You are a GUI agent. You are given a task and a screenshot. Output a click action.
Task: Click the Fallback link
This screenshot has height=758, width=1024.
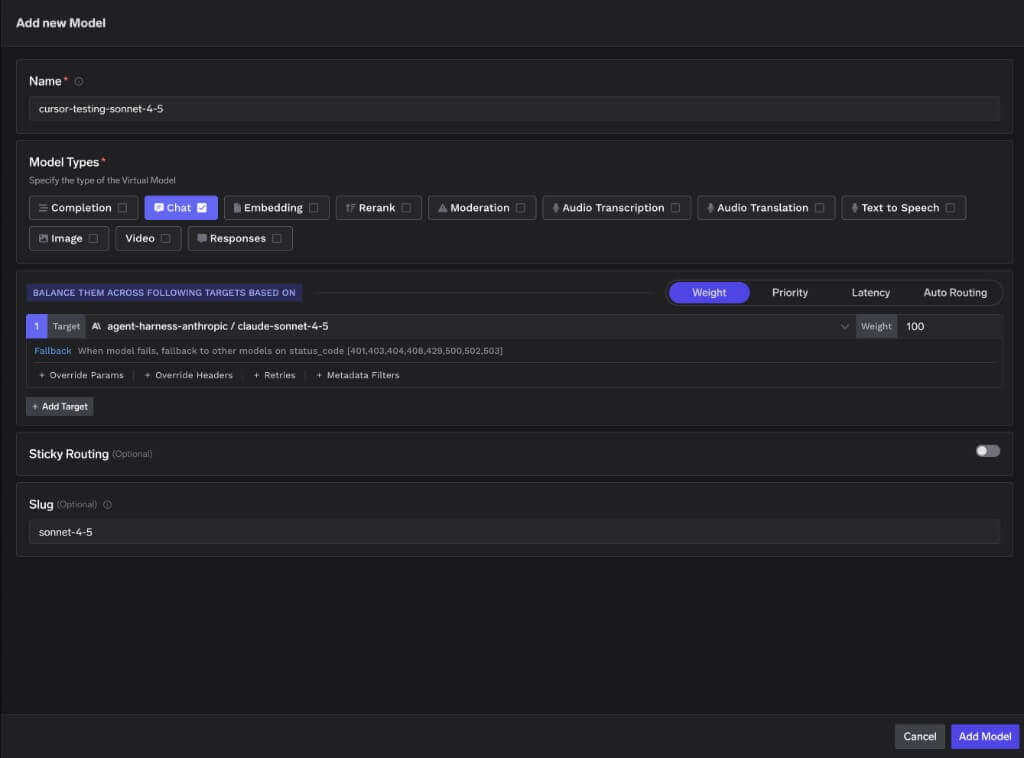tap(52, 351)
